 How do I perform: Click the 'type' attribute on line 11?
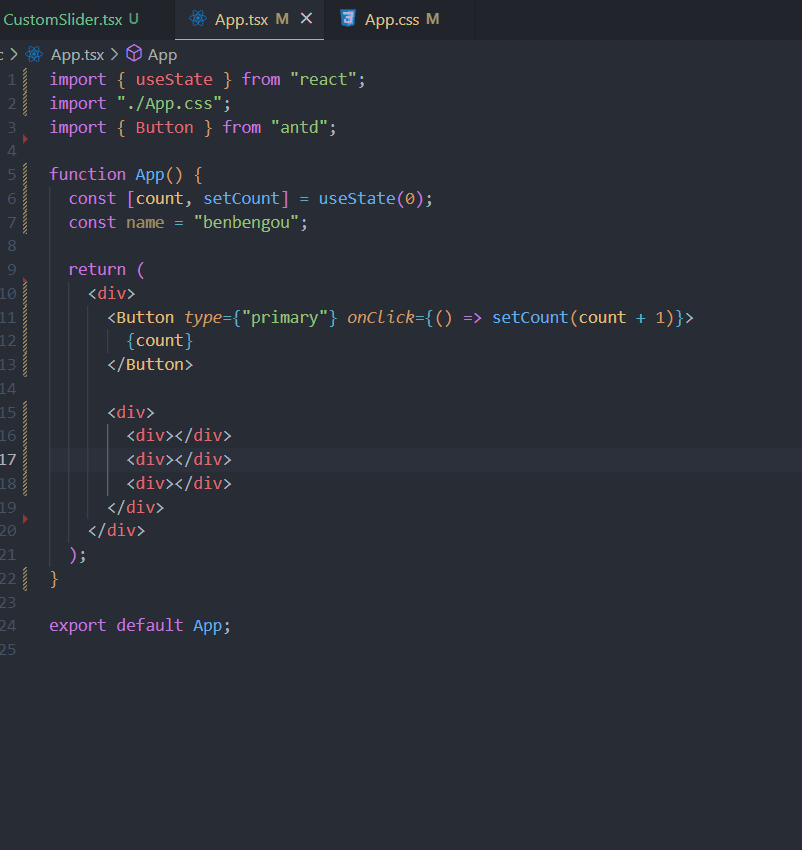203,317
